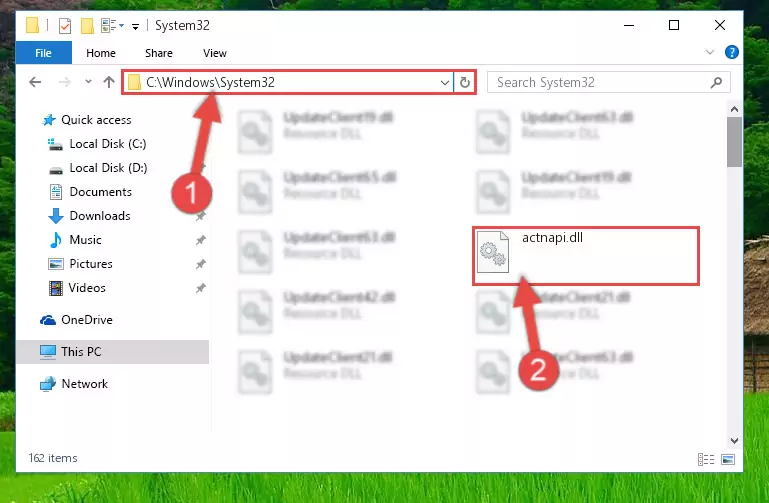Screen dimensions: 769x503
Task: Go back with the Back arrow
Action: tap(35, 82)
